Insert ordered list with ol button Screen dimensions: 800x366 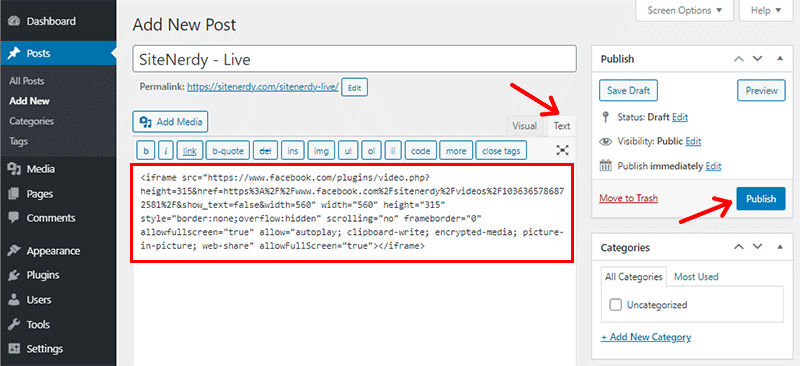coord(371,151)
